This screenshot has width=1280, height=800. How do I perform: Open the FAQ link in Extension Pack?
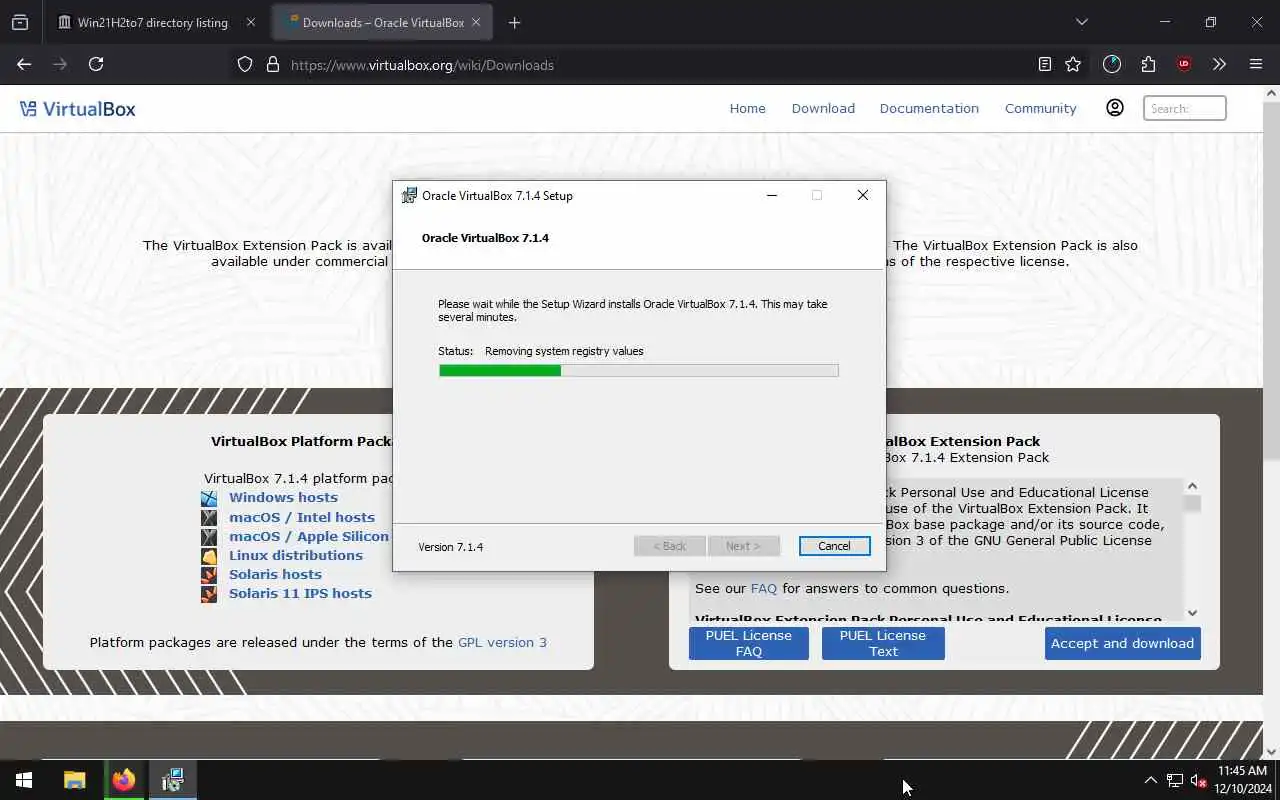click(764, 589)
